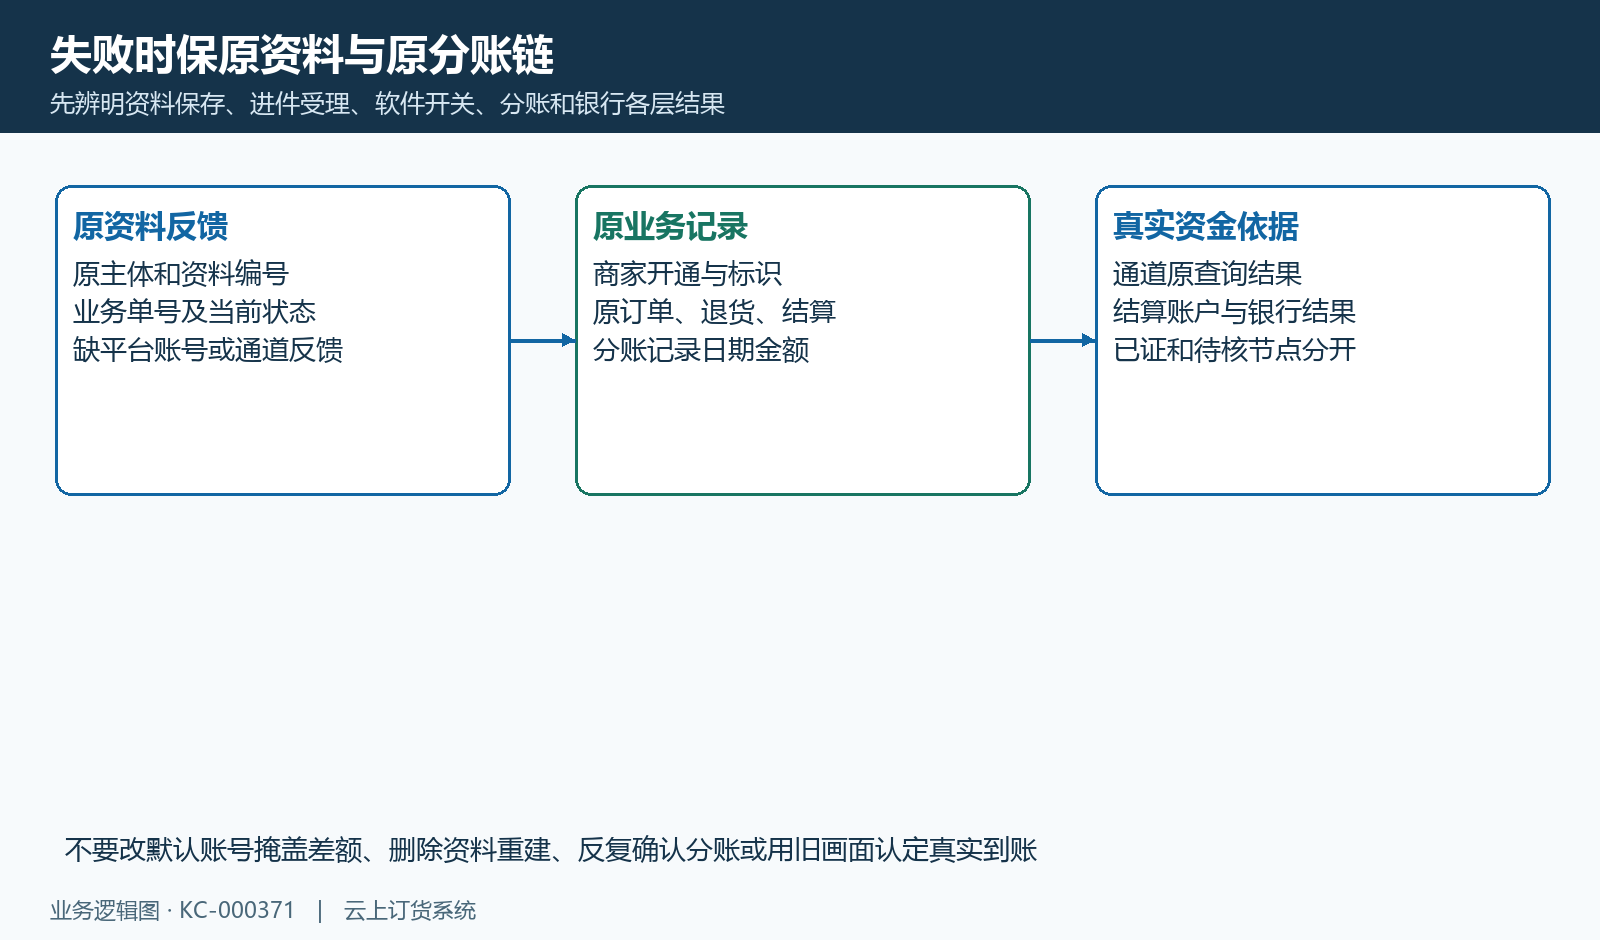Select the heading 真实资金依据
The height and width of the screenshot is (940, 1600).
point(1206,226)
